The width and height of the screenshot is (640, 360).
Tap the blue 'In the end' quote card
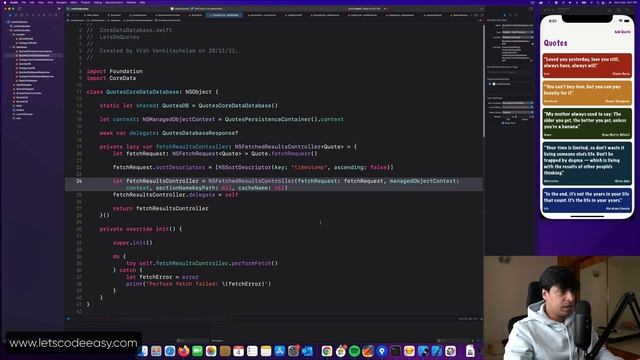(587, 200)
